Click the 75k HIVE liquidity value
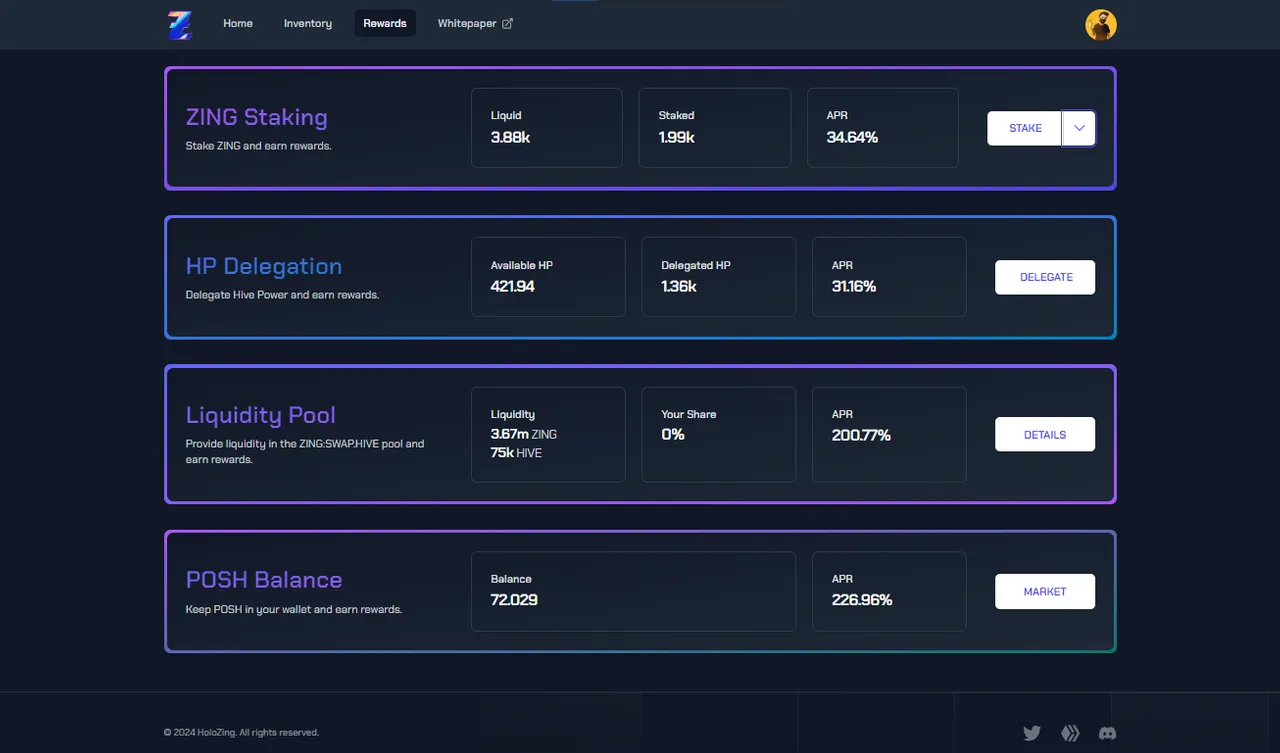Viewport: 1280px width, 753px height. click(516, 453)
